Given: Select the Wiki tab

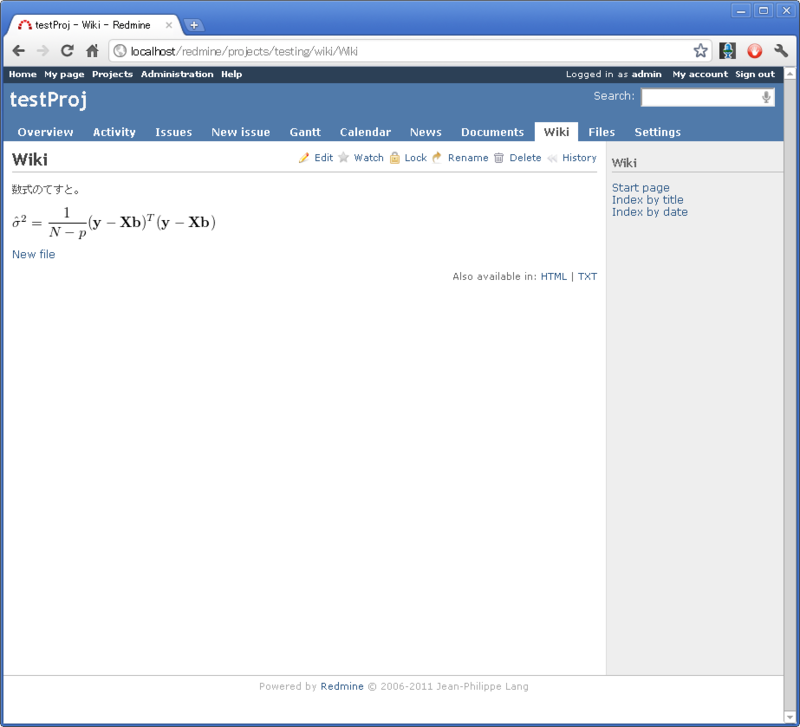Looking at the screenshot, I should point(556,132).
